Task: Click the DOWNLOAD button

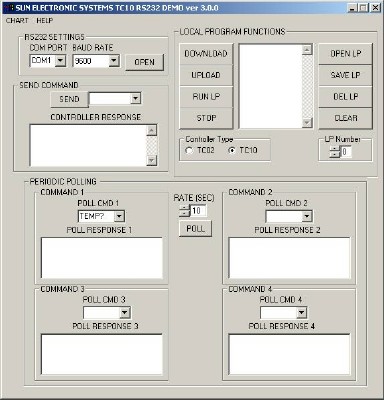Action: click(206, 54)
